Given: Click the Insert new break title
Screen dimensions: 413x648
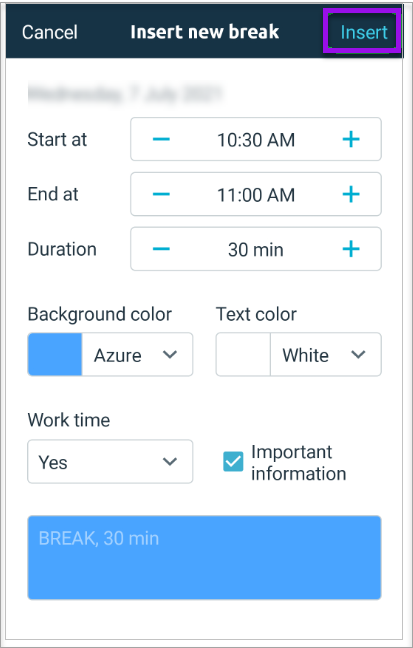Looking at the screenshot, I should coord(205,32).
